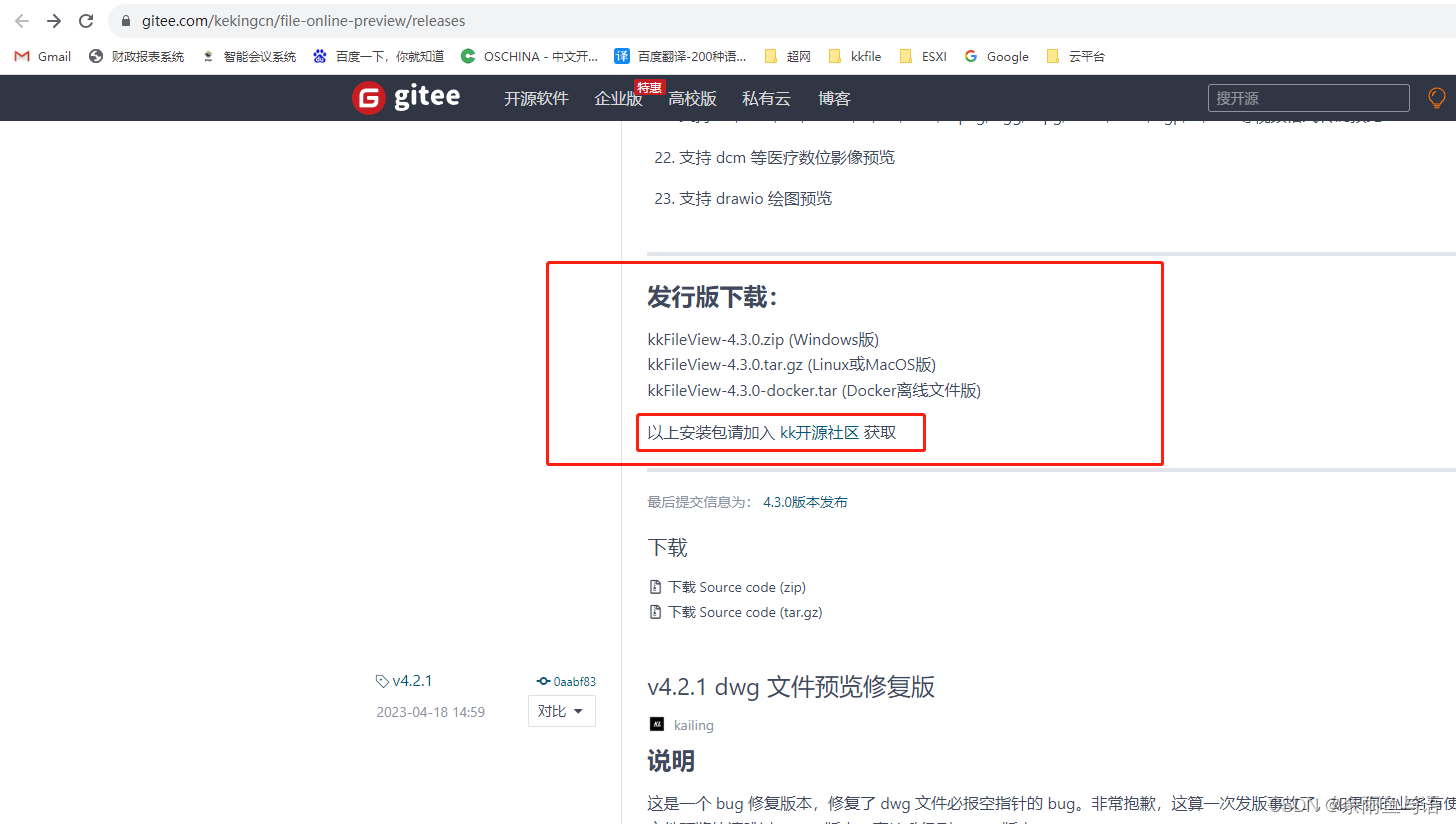1456x824 pixels.
Task: Click the 说明 heading under v4.2.1
Action: point(671,761)
